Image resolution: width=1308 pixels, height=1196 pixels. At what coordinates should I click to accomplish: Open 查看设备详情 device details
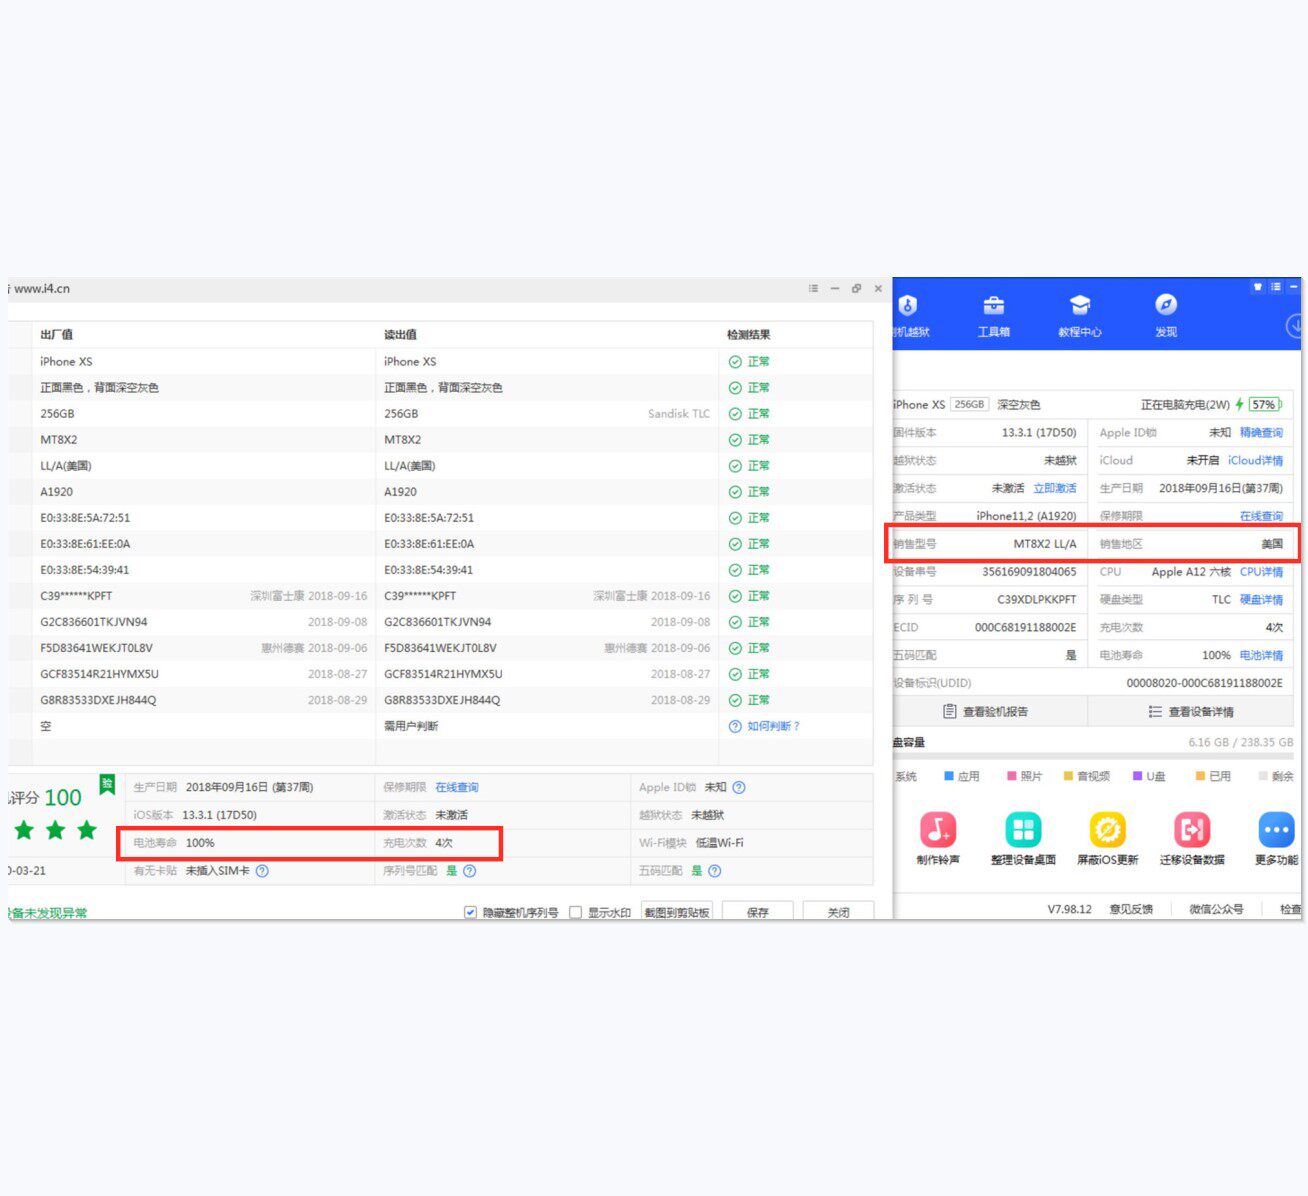tap(1192, 712)
